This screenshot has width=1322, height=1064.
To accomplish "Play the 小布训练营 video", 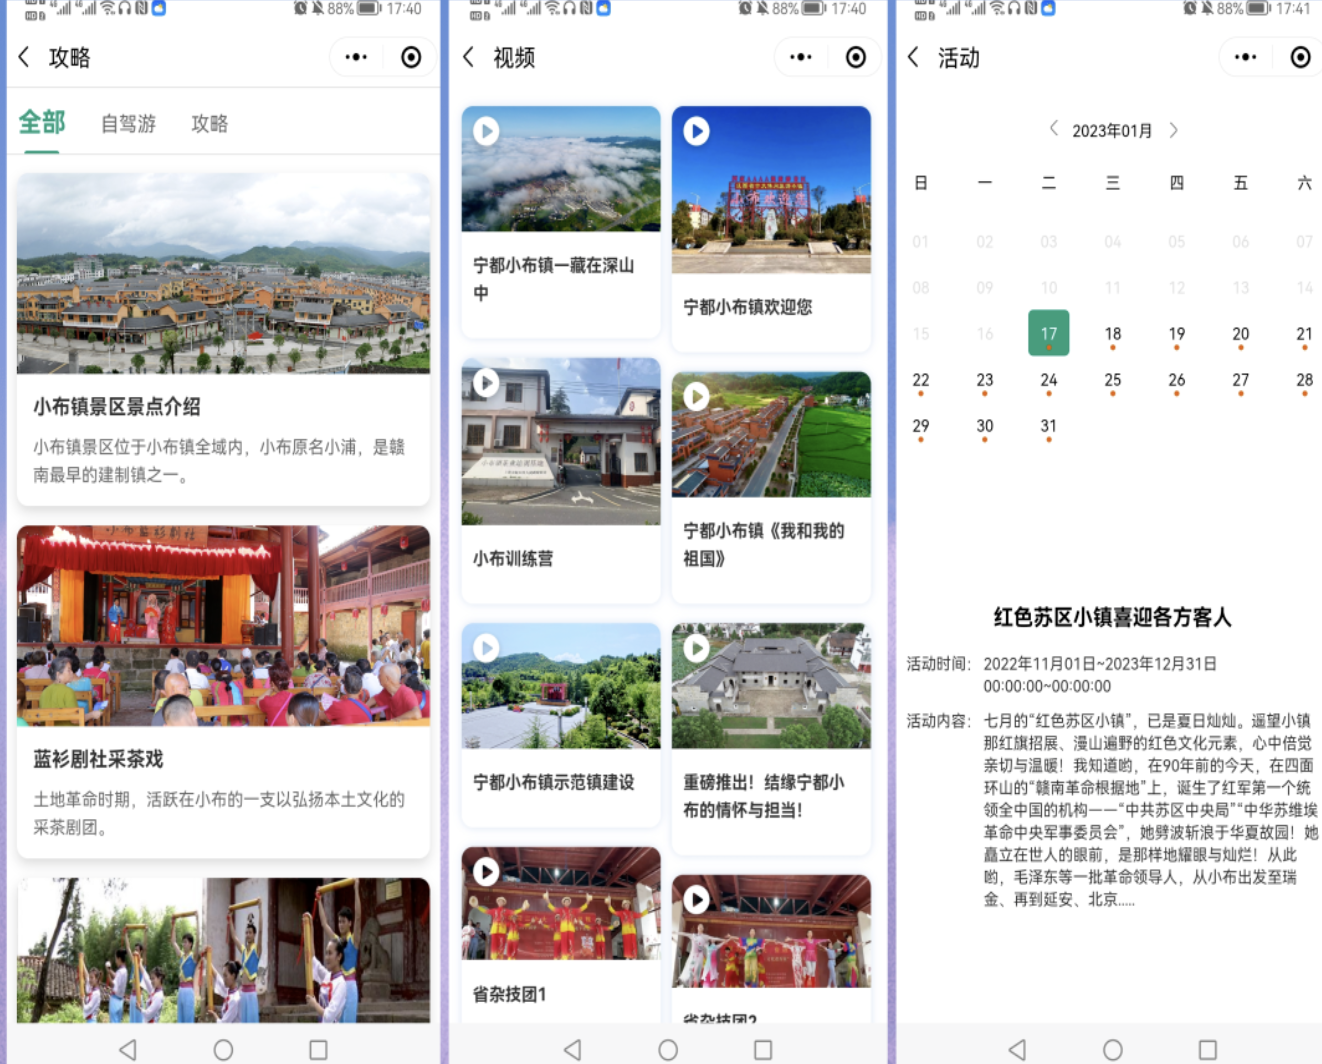I will pyautogui.click(x=486, y=383).
